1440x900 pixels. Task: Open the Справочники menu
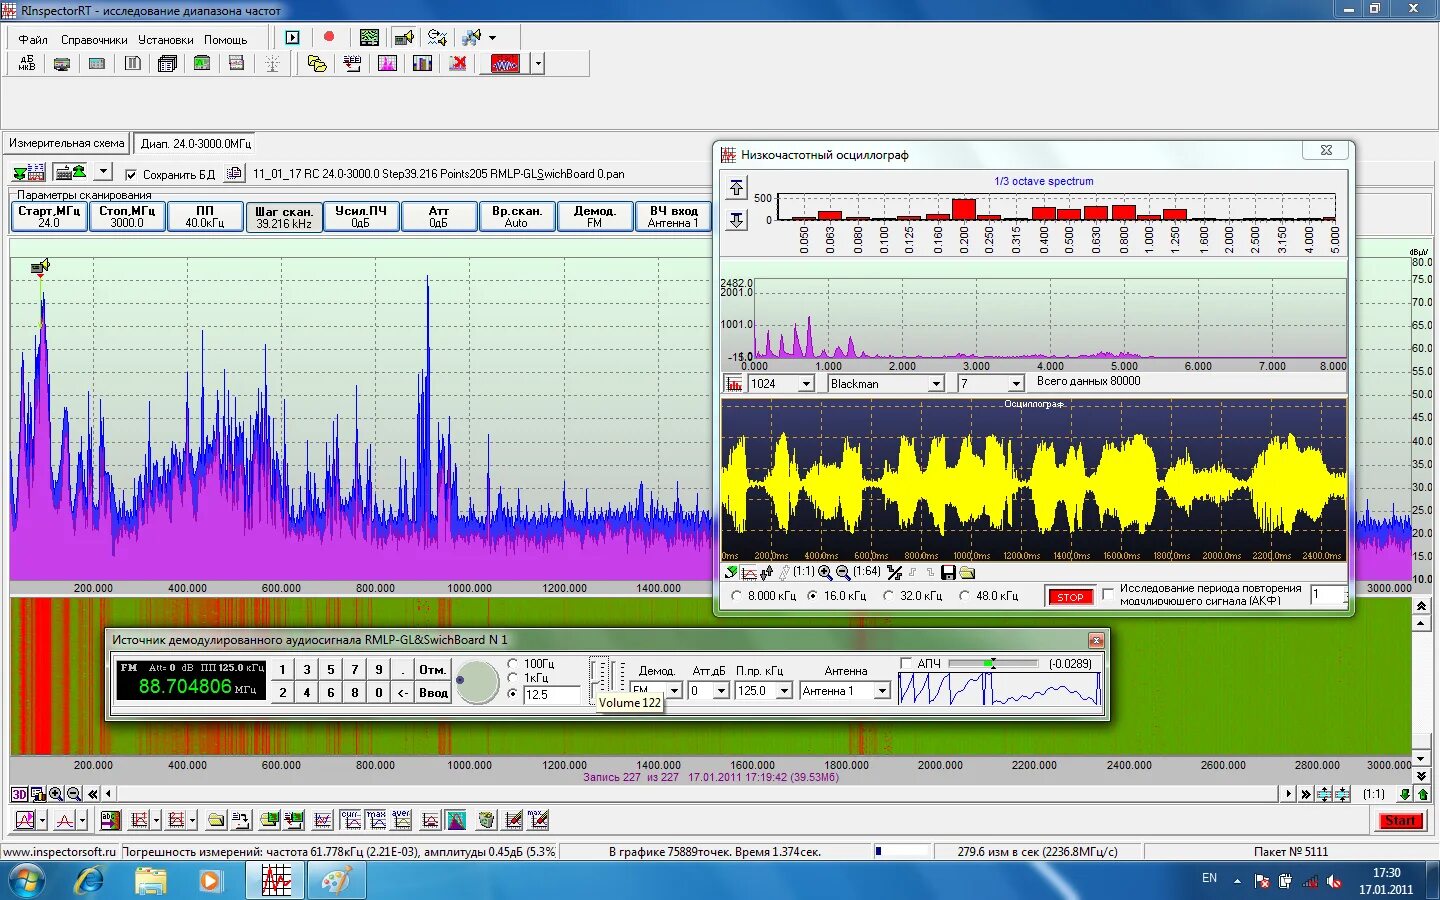coord(94,40)
